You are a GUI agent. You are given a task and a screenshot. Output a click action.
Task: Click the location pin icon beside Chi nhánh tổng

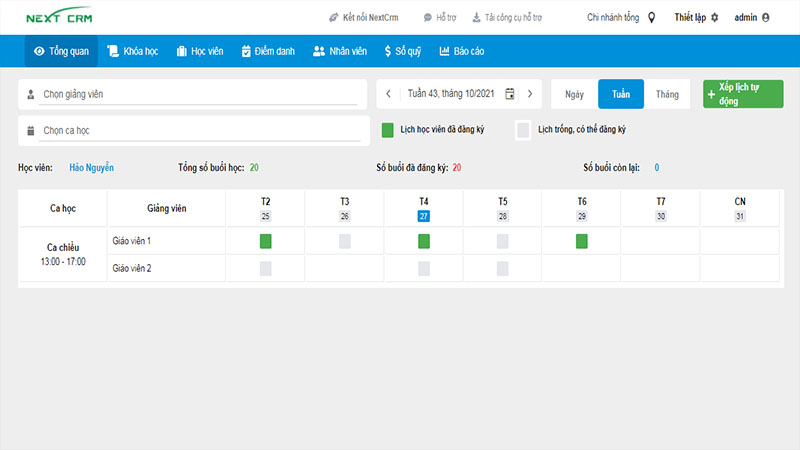(652, 17)
